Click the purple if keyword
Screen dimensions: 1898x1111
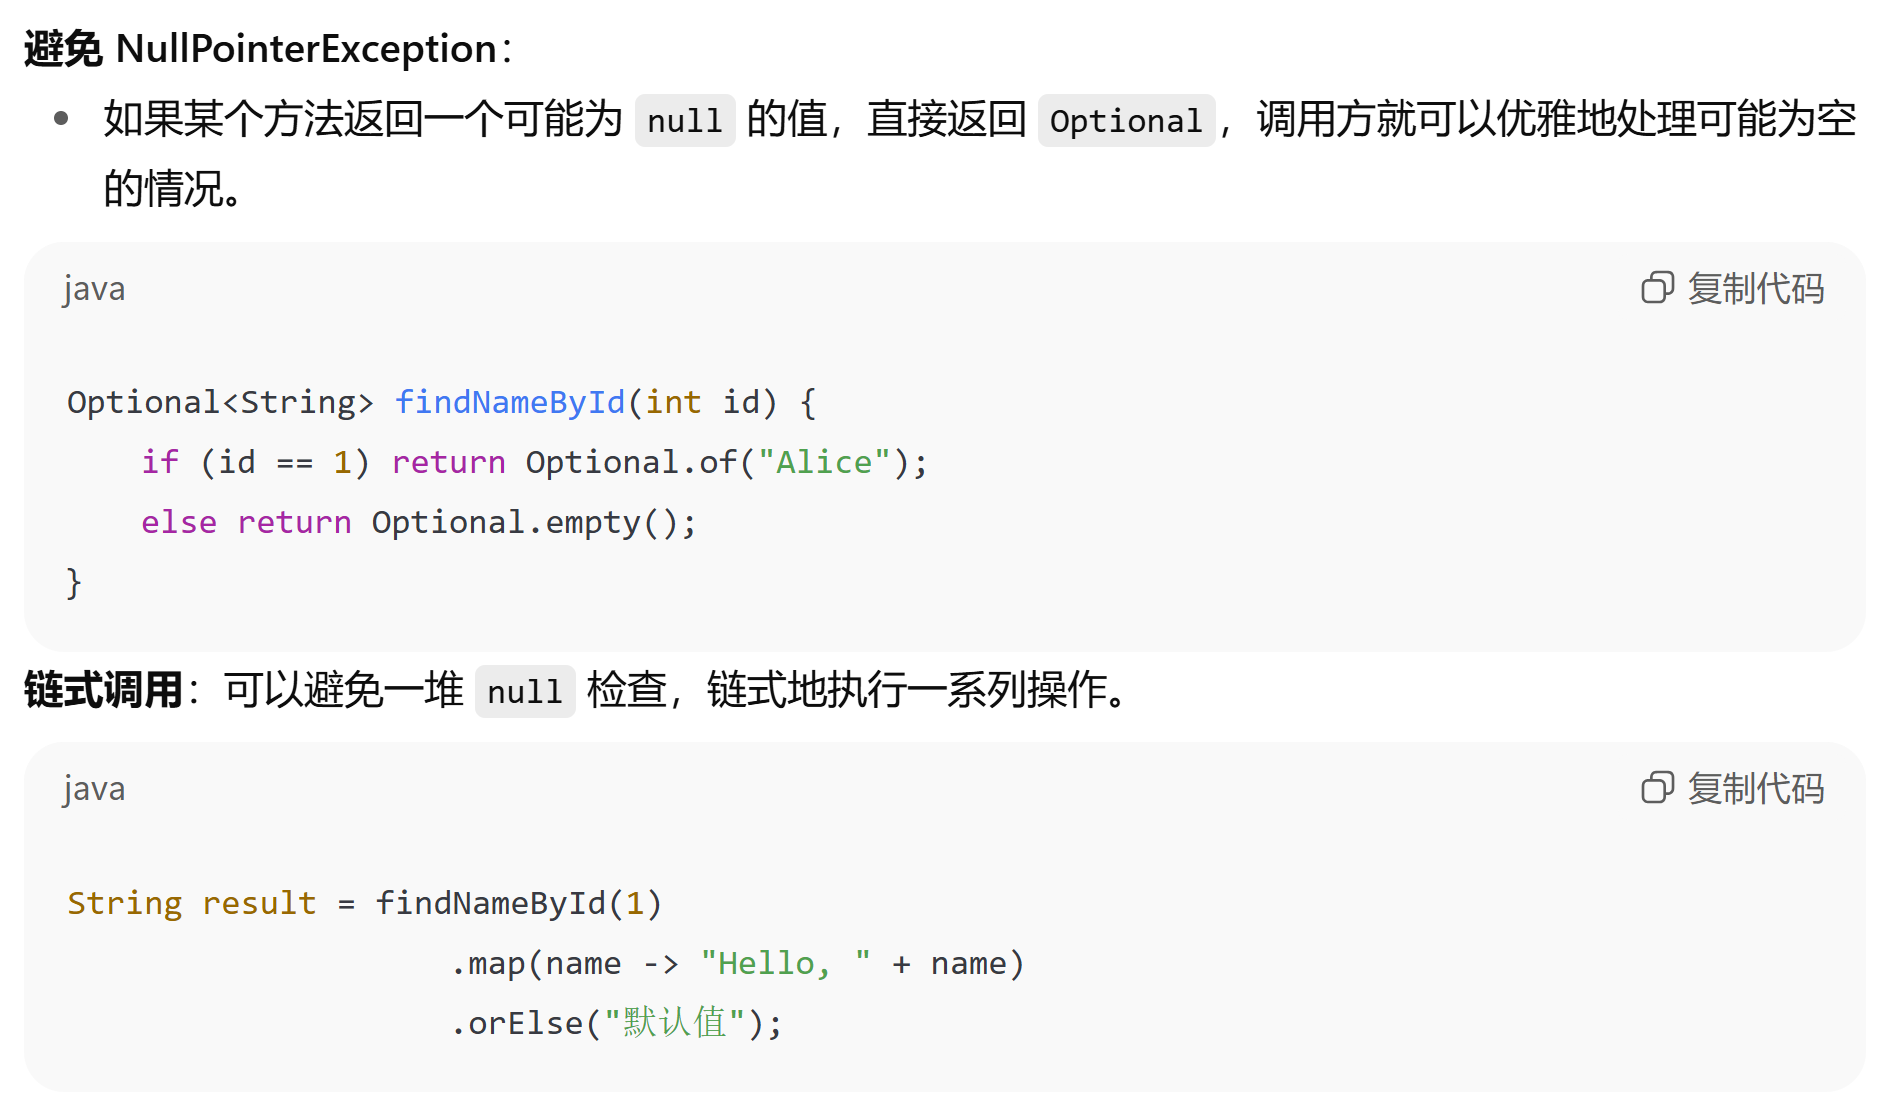coord(159,462)
